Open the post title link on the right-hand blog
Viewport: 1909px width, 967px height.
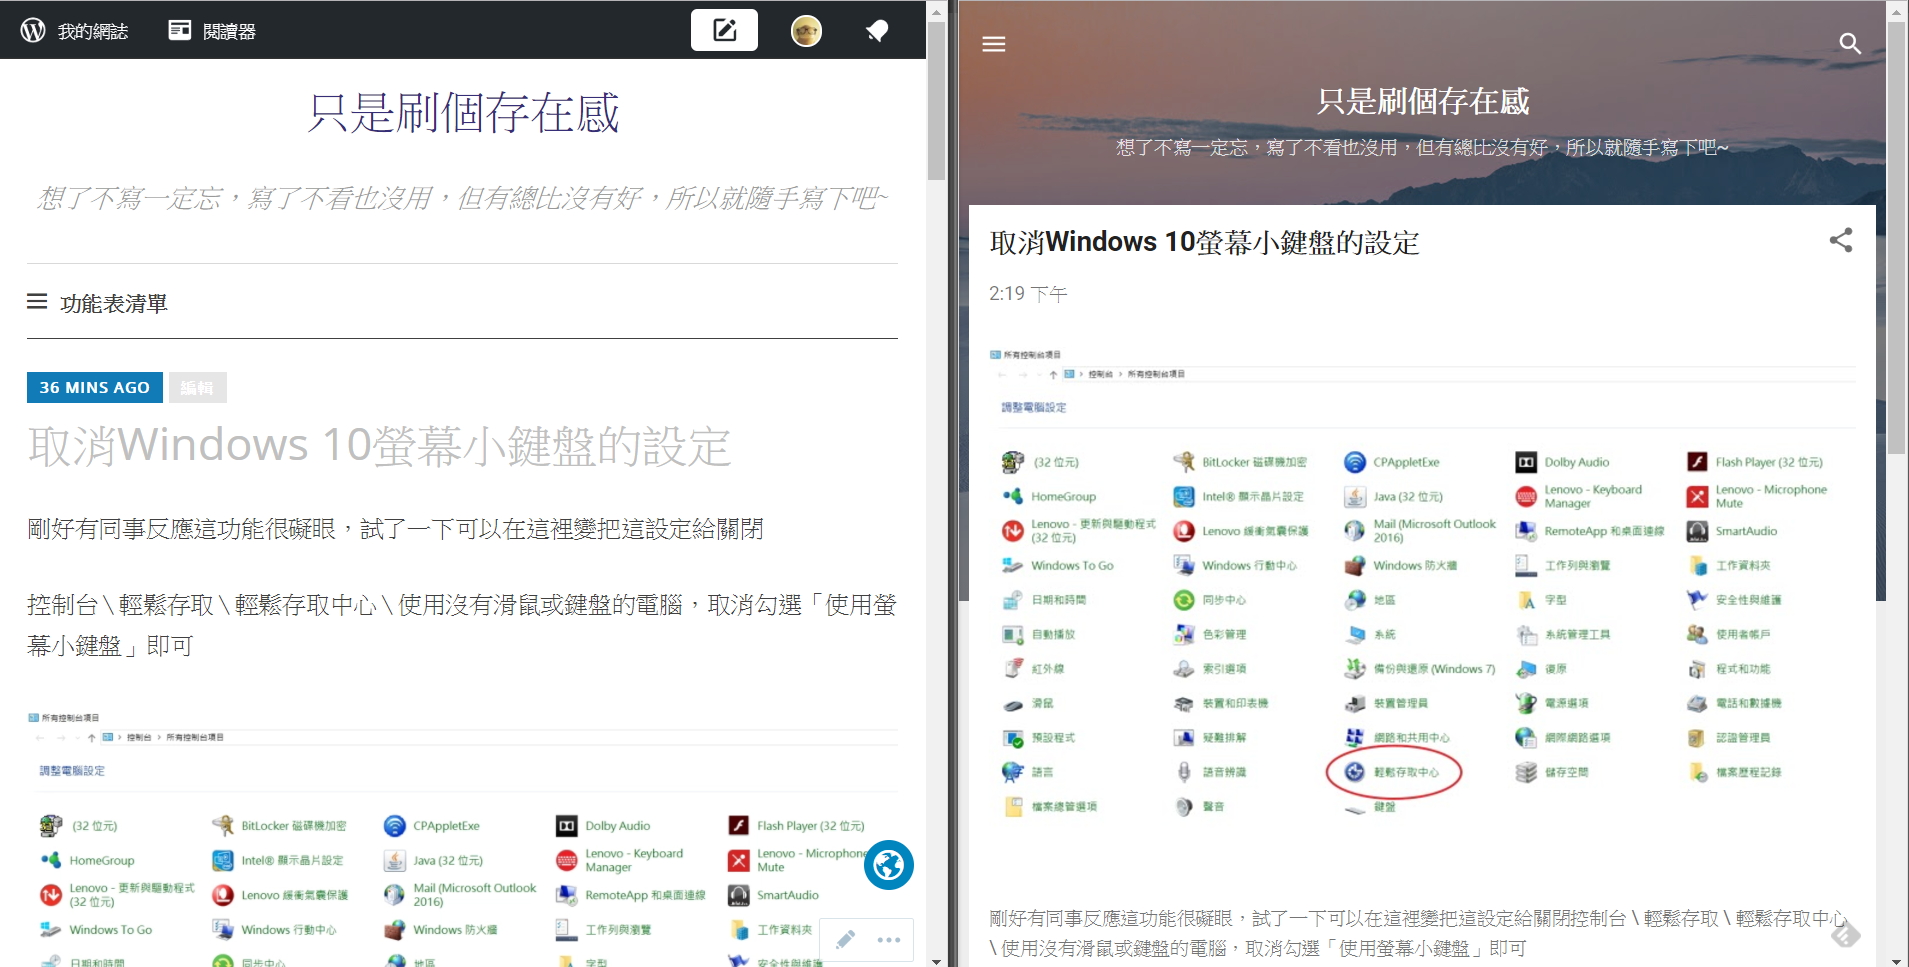(1204, 242)
